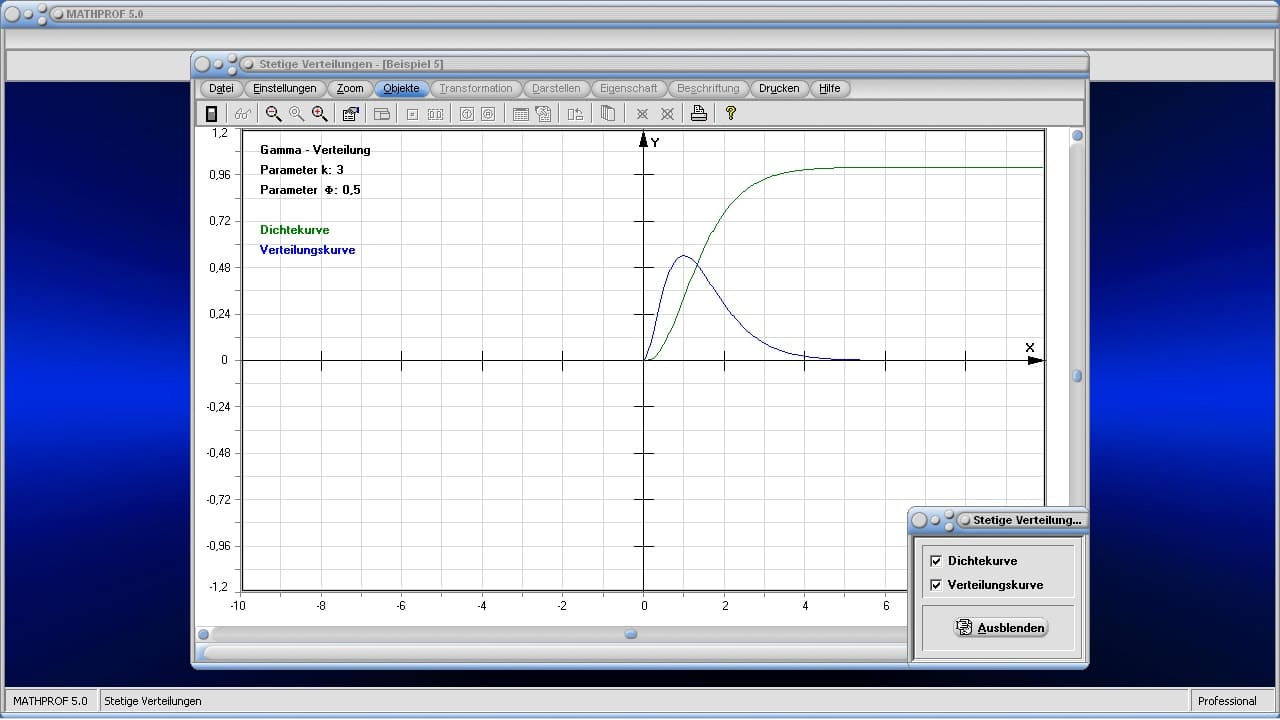The image size is (1280, 720).
Task: Click the small 'Stetige Verteilung...' dialog title bar
Action: pos(997,520)
